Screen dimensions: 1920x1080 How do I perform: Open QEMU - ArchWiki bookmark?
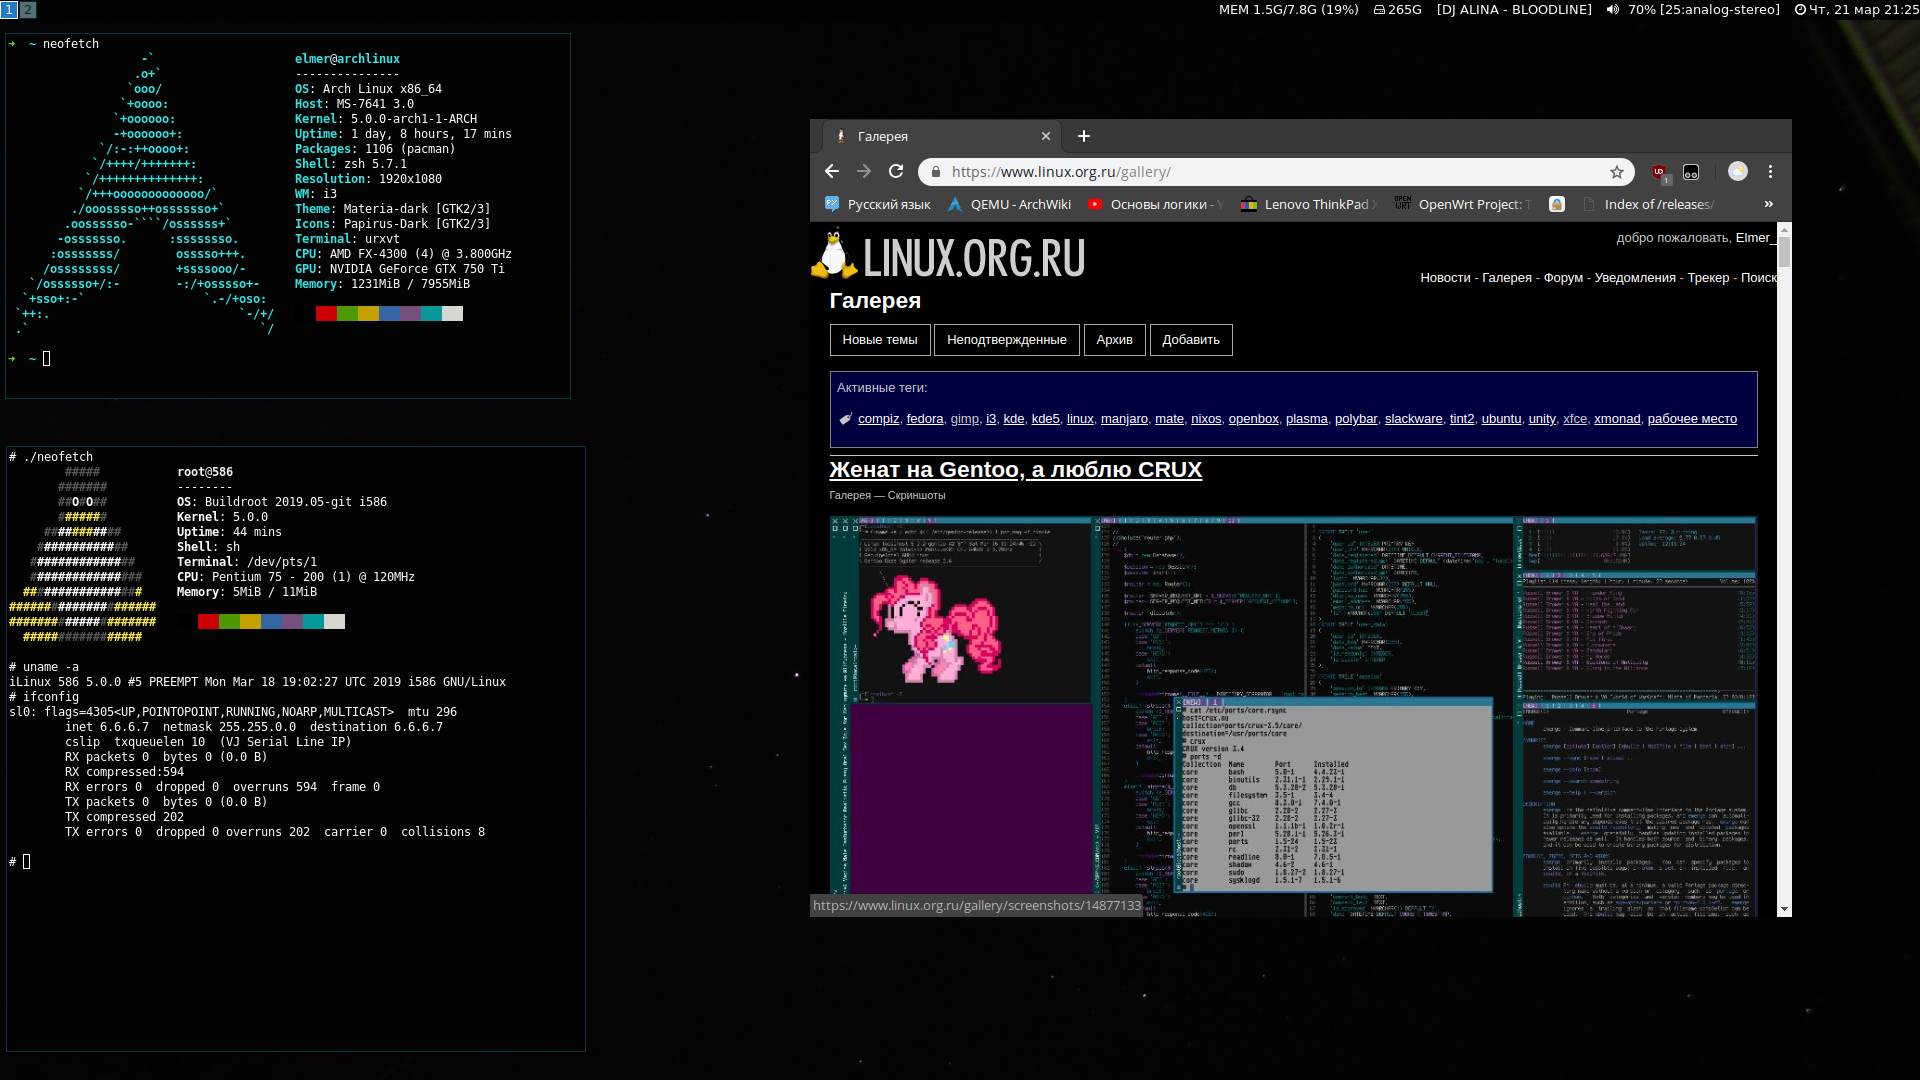[1009, 204]
